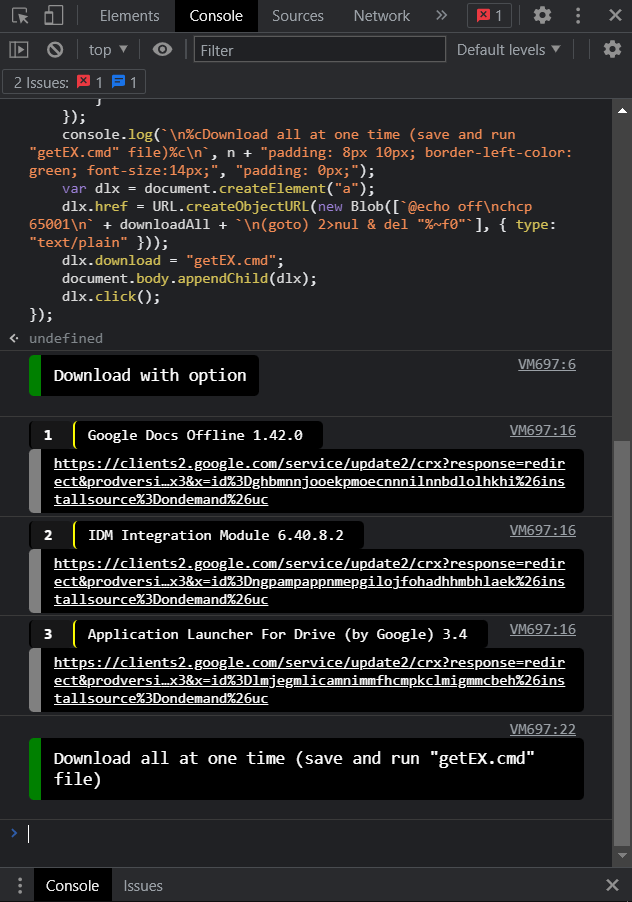Image resolution: width=632 pixels, height=902 pixels.
Task: Open the Network panel
Action: [381, 16]
